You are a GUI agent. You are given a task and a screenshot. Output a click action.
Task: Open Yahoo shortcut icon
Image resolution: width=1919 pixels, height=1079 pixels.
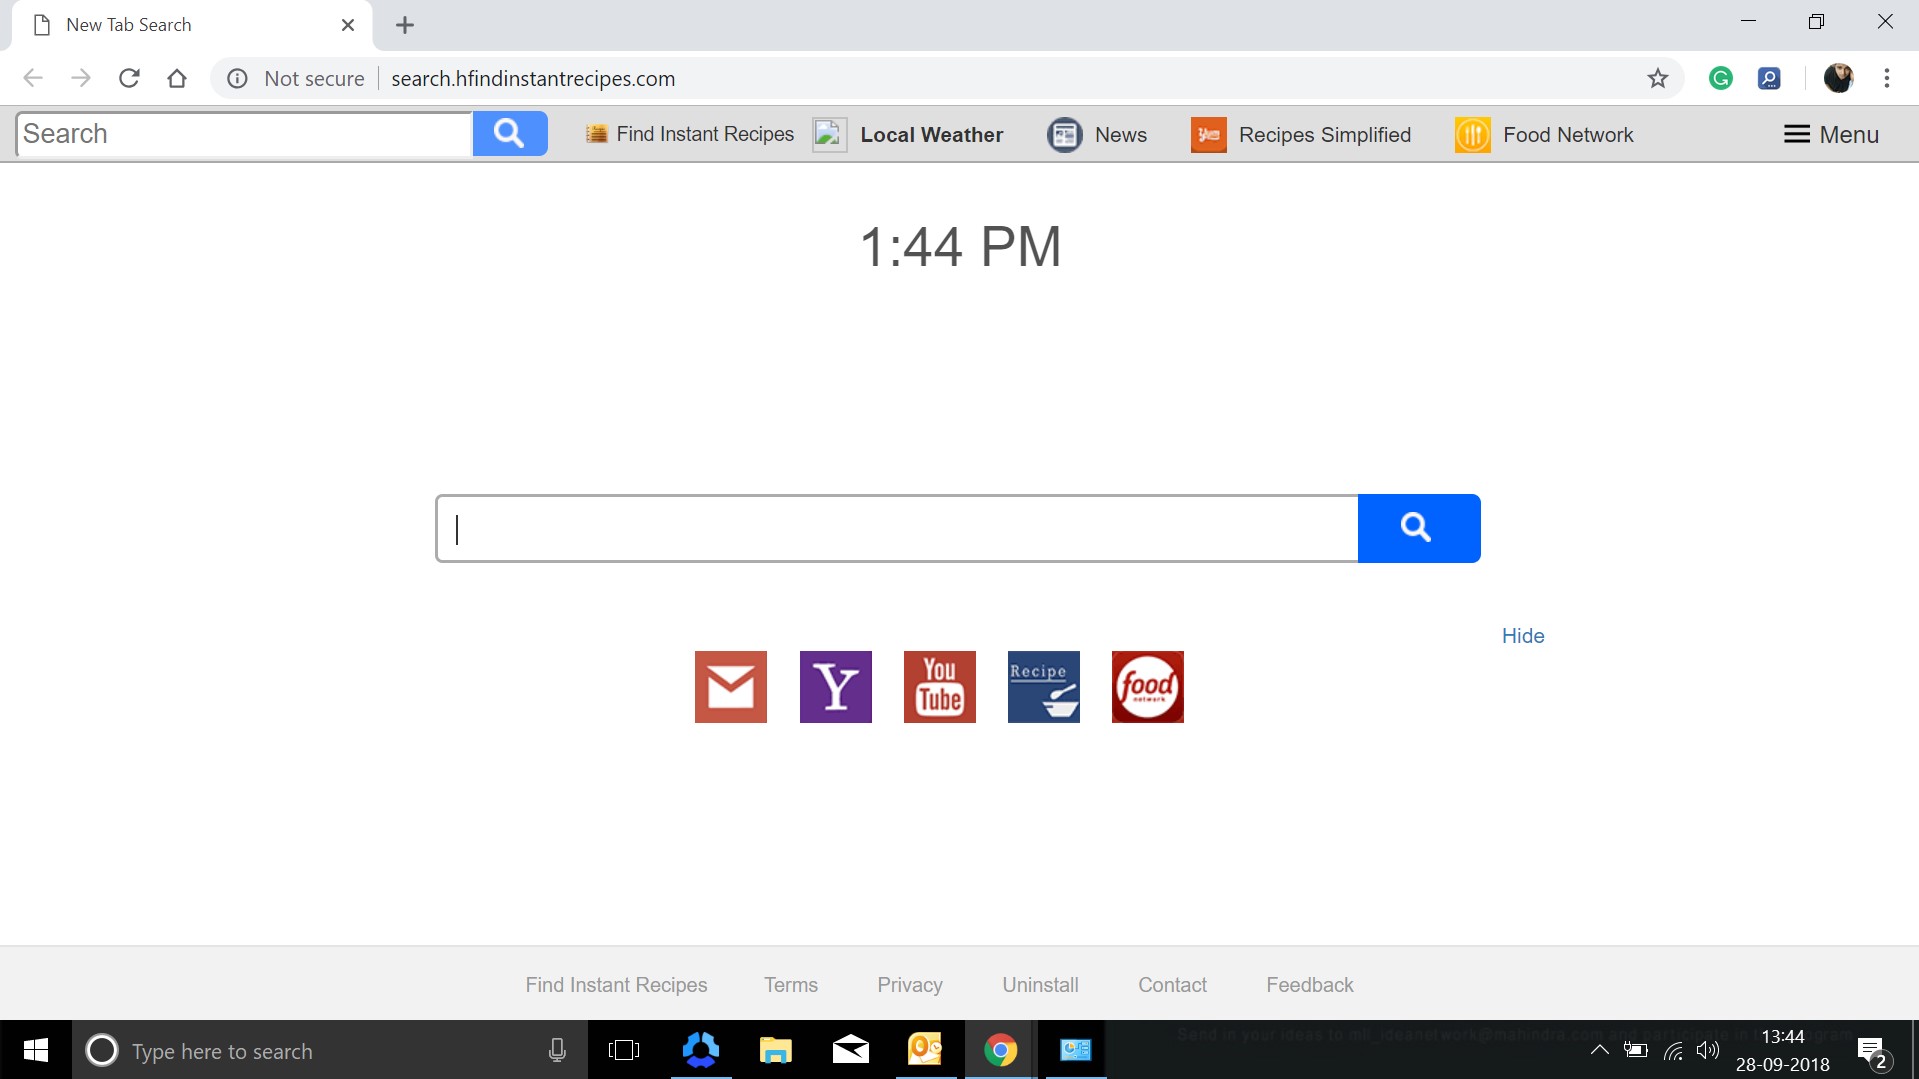point(835,686)
